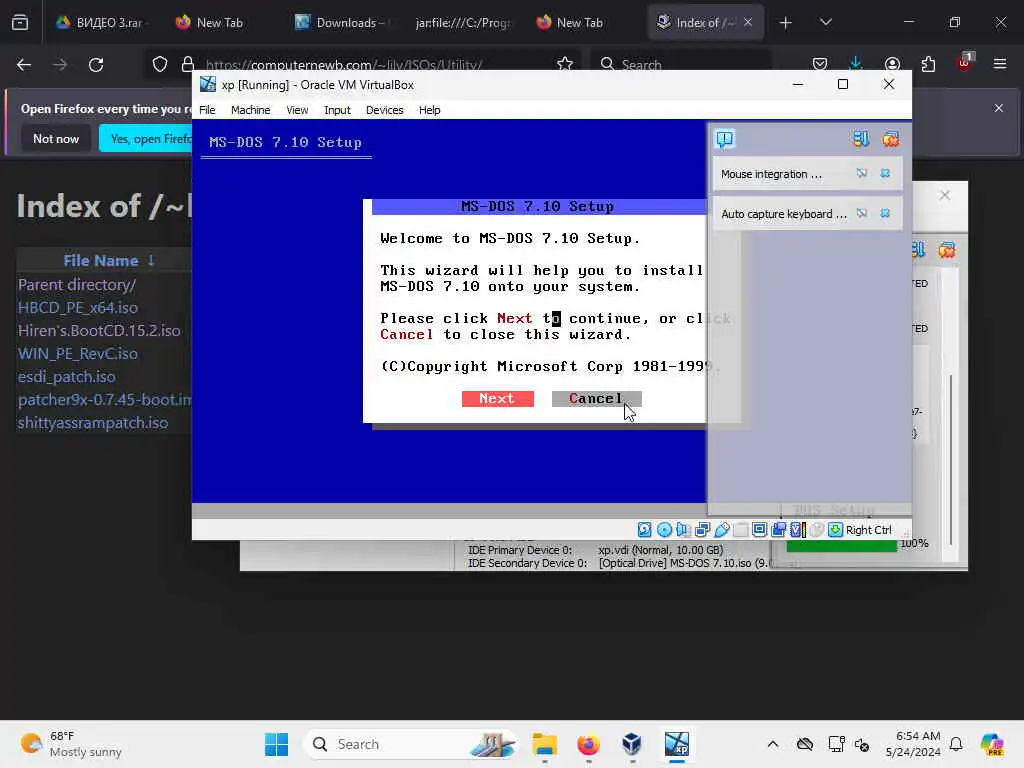The width and height of the screenshot is (1024, 768).
Task: Open the clock showing 6:54 AM
Action: point(913,744)
